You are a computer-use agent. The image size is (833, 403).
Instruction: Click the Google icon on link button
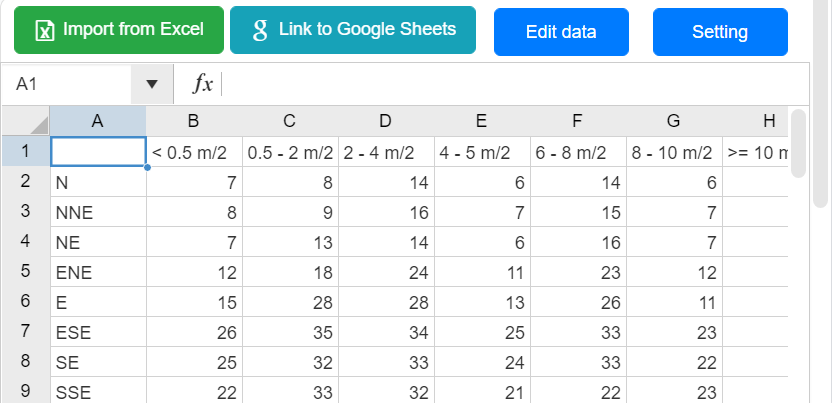click(260, 30)
